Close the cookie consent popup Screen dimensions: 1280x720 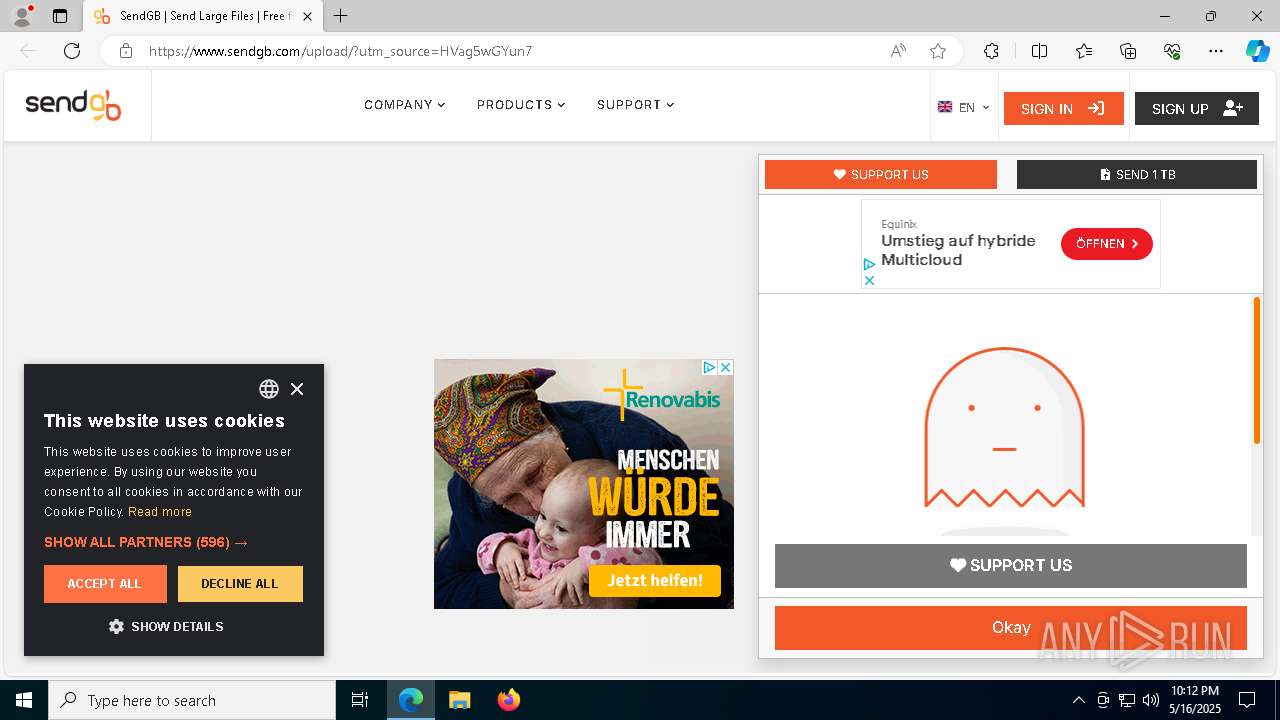(x=297, y=389)
